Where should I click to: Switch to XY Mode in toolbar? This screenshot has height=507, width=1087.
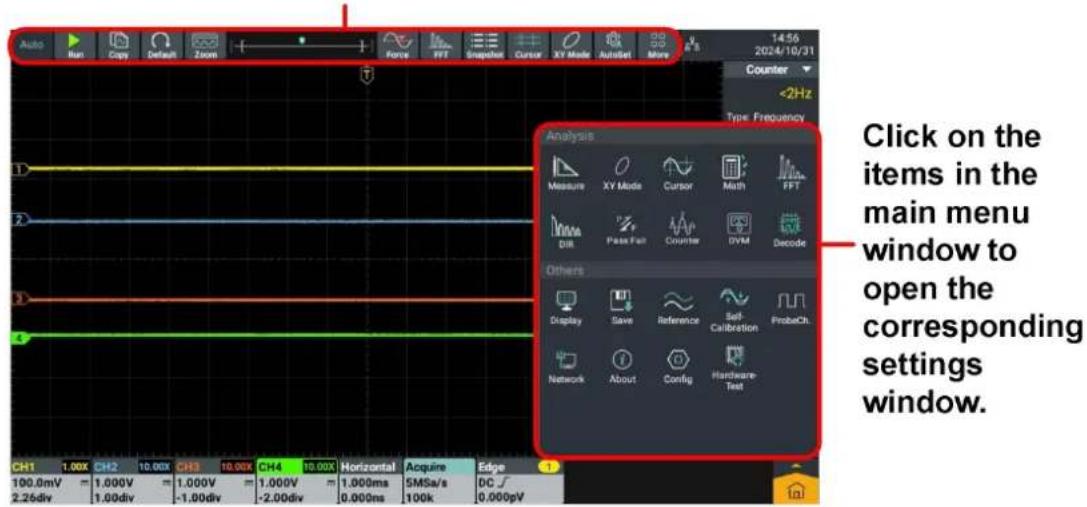coord(570,46)
